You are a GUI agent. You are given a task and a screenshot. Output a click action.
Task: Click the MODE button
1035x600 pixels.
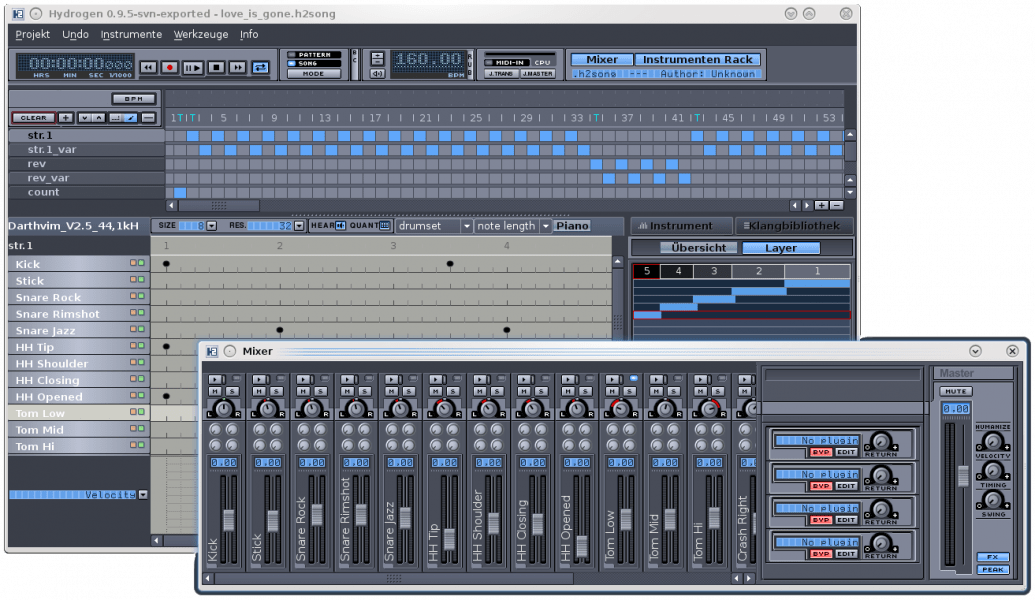coord(314,73)
